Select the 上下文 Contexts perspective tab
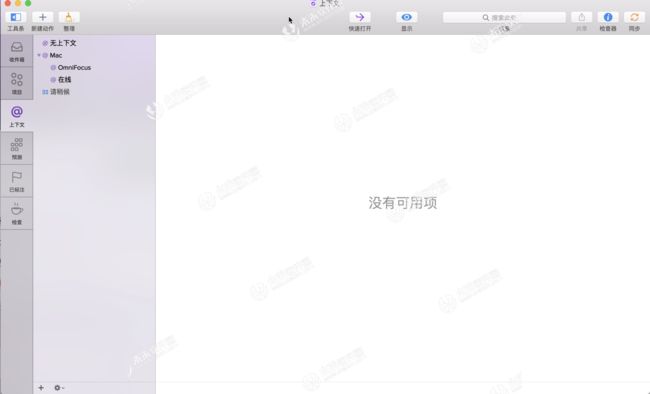This screenshot has height=394, width=650. point(17,116)
